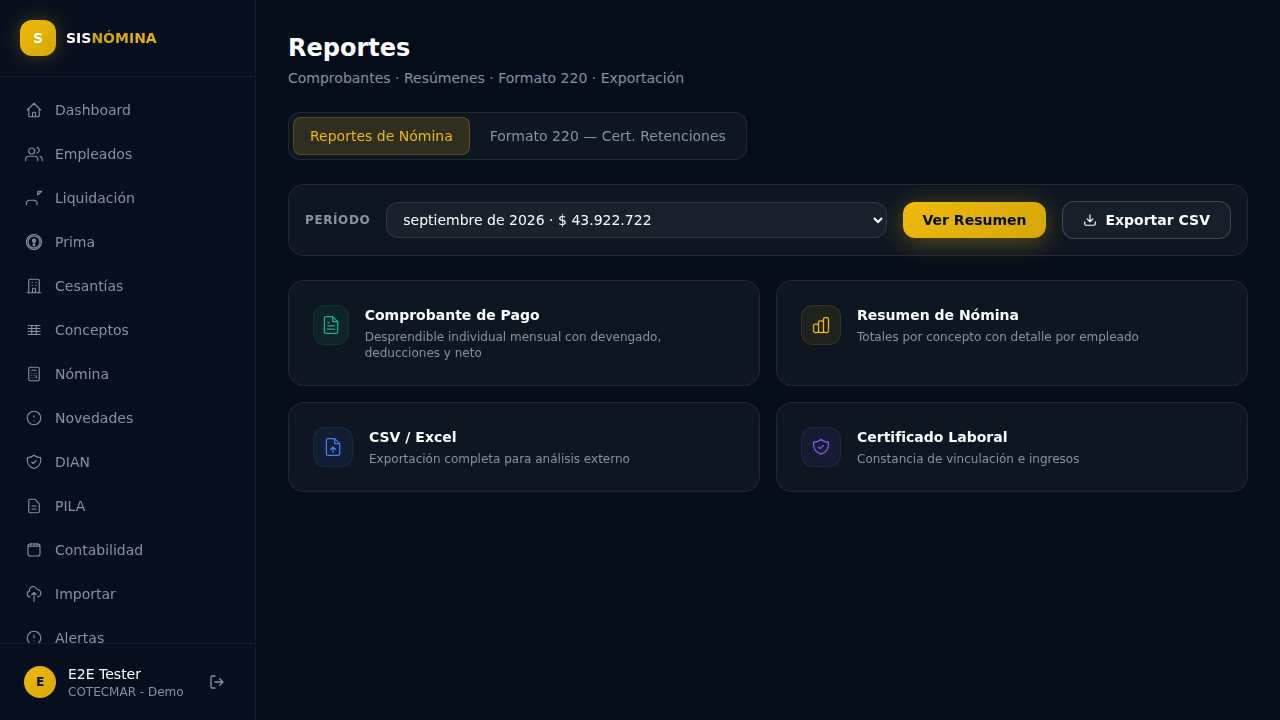Click the DIAN shield icon
Image resolution: width=1280 pixels, height=720 pixels.
point(34,462)
